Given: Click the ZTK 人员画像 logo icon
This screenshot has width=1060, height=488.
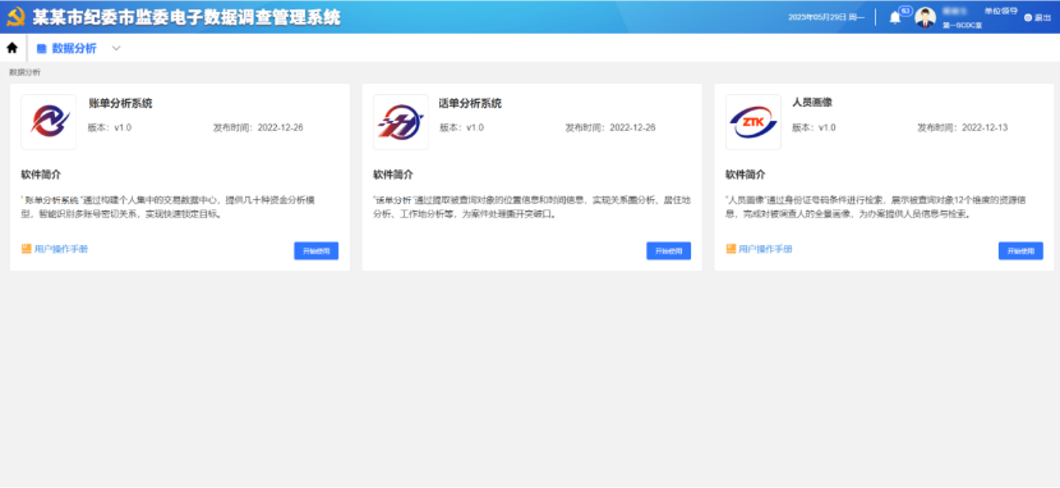Looking at the screenshot, I should pos(753,122).
